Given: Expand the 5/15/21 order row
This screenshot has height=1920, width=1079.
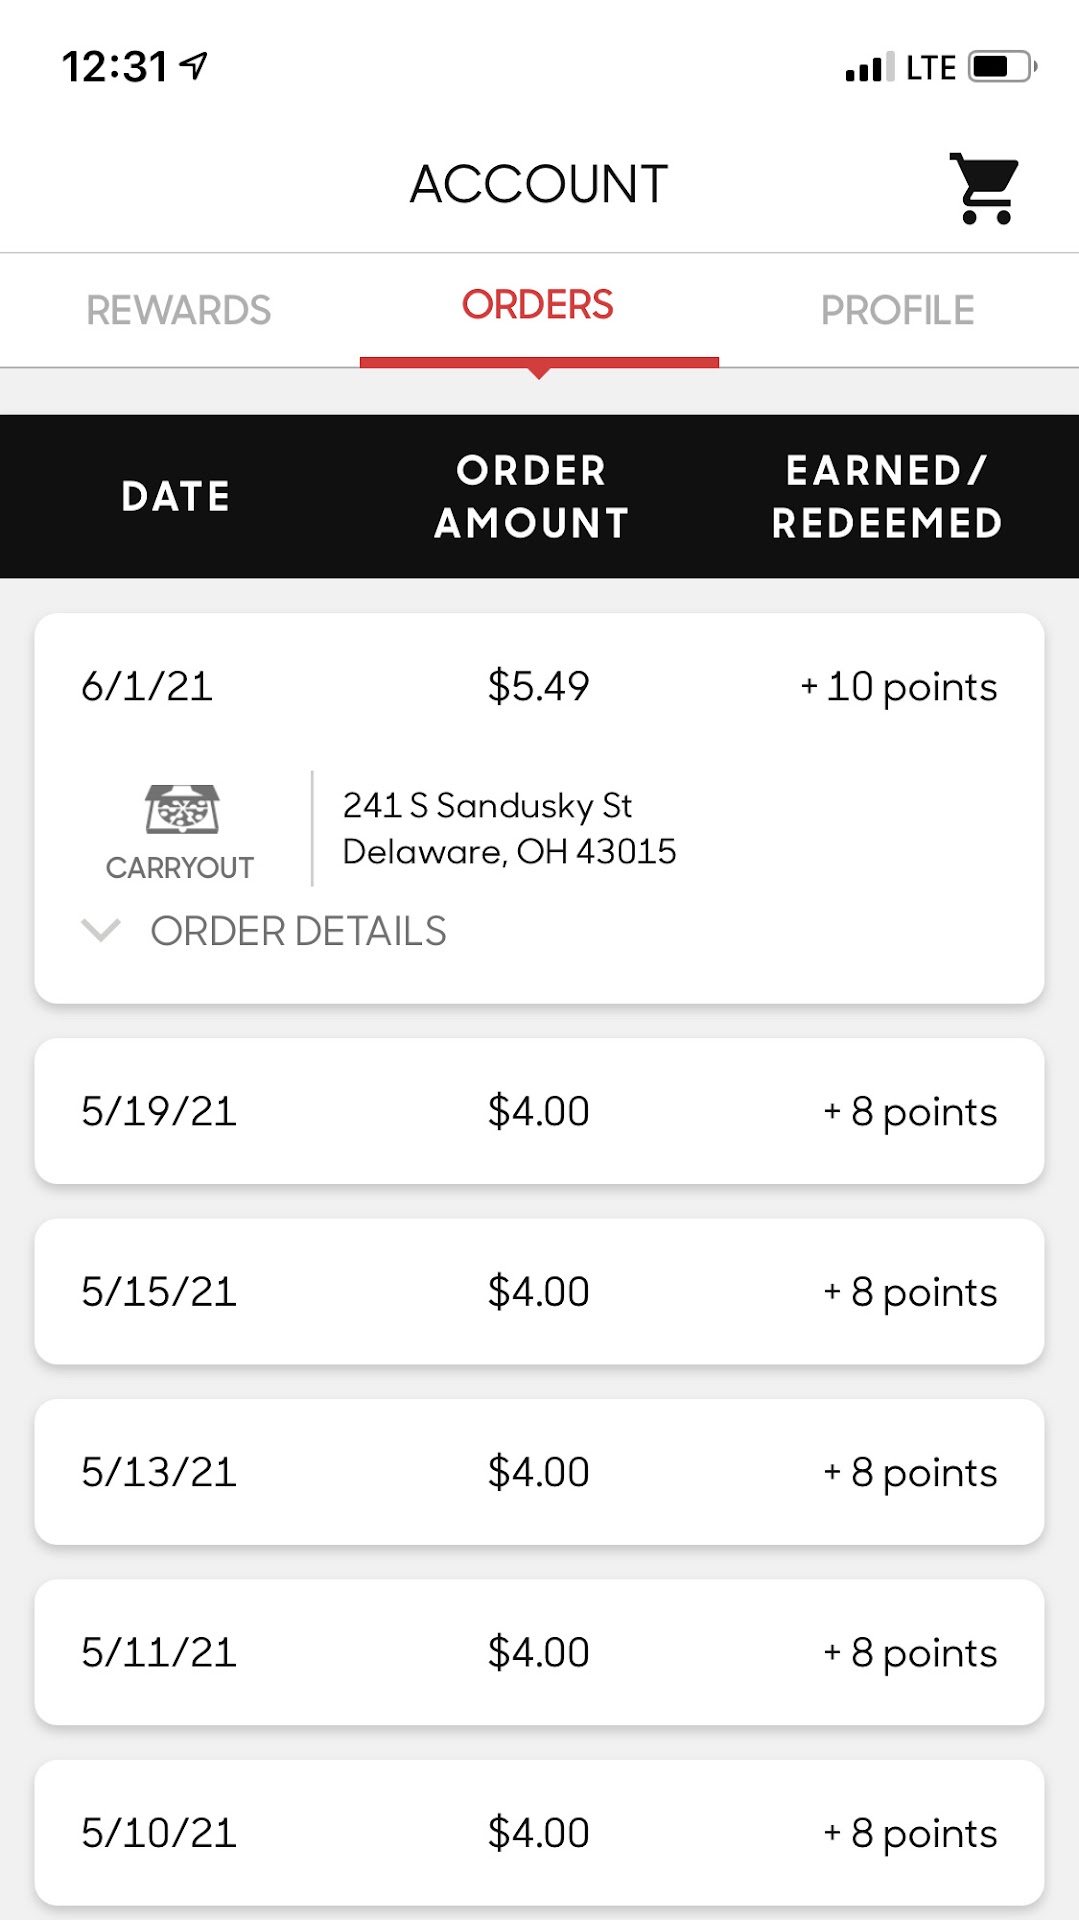Looking at the screenshot, I should [x=539, y=1291].
